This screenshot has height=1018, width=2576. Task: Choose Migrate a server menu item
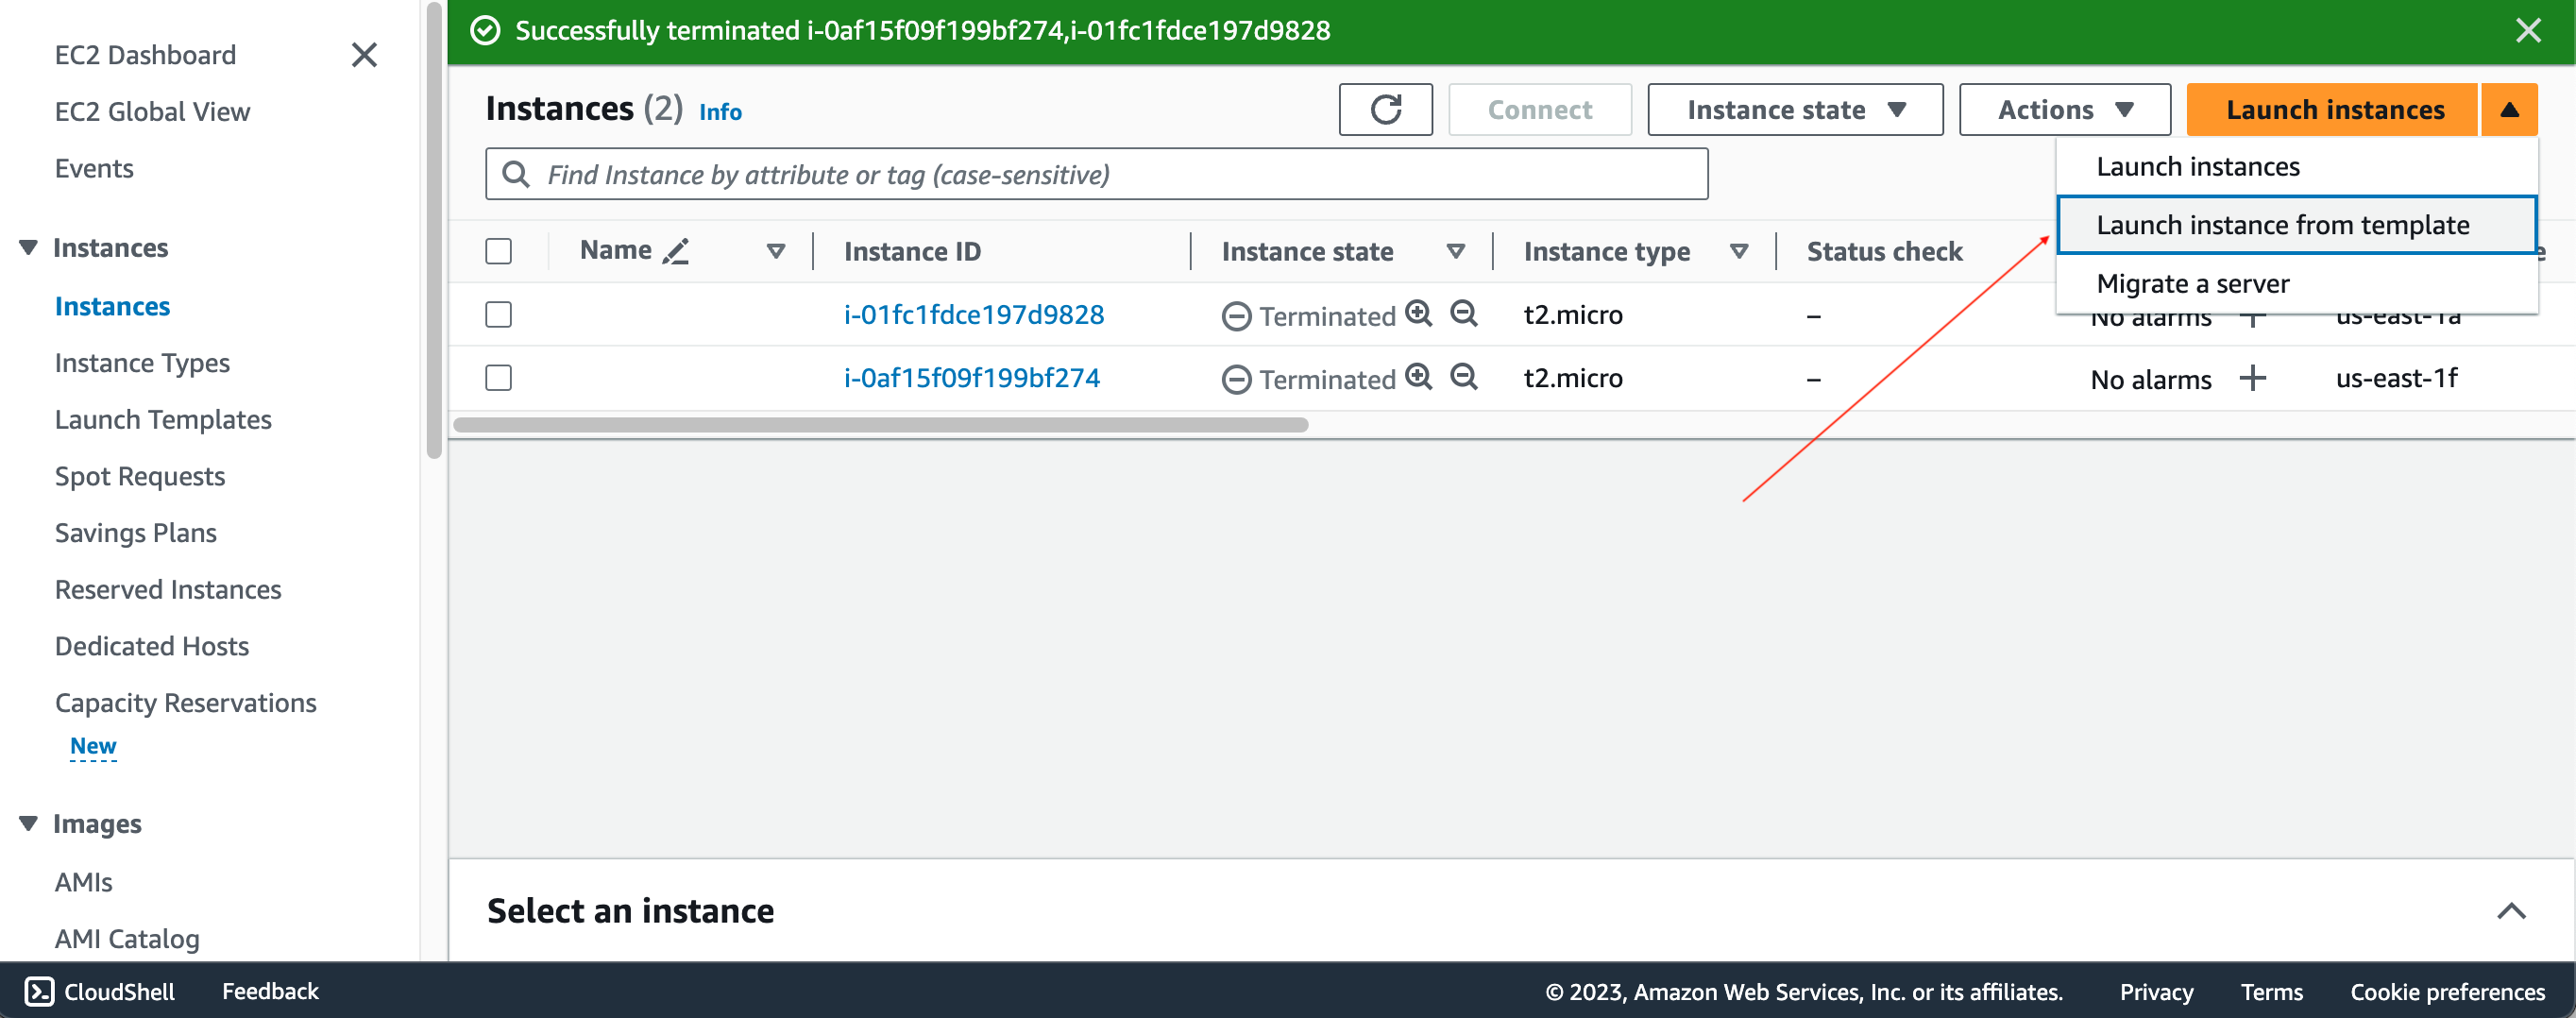point(2297,283)
